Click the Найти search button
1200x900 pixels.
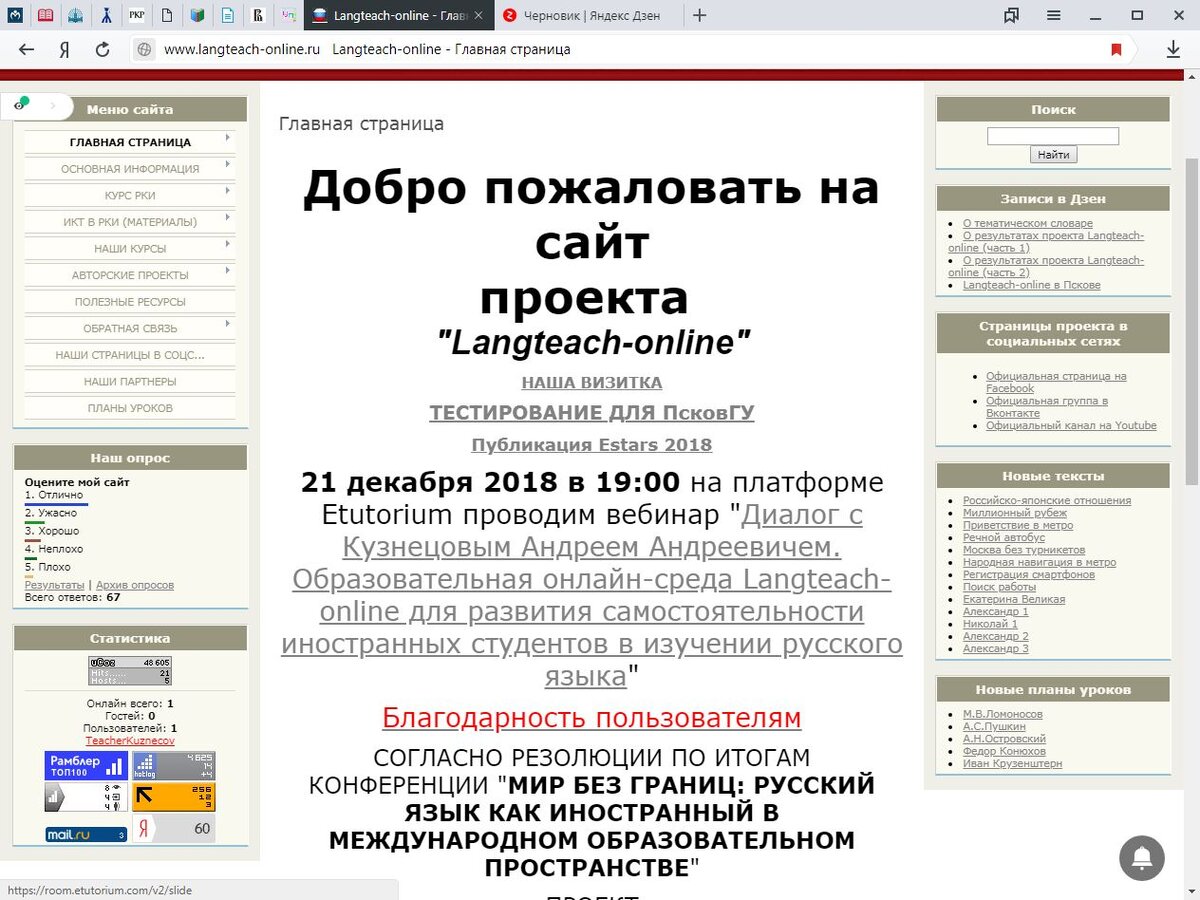point(1053,155)
